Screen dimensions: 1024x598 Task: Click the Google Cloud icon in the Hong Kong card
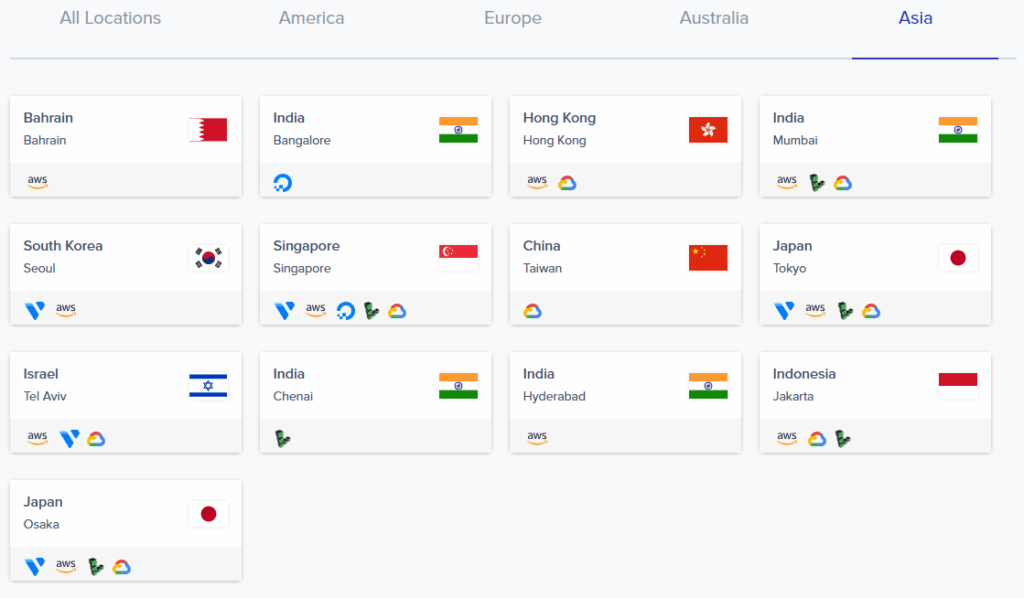567,183
